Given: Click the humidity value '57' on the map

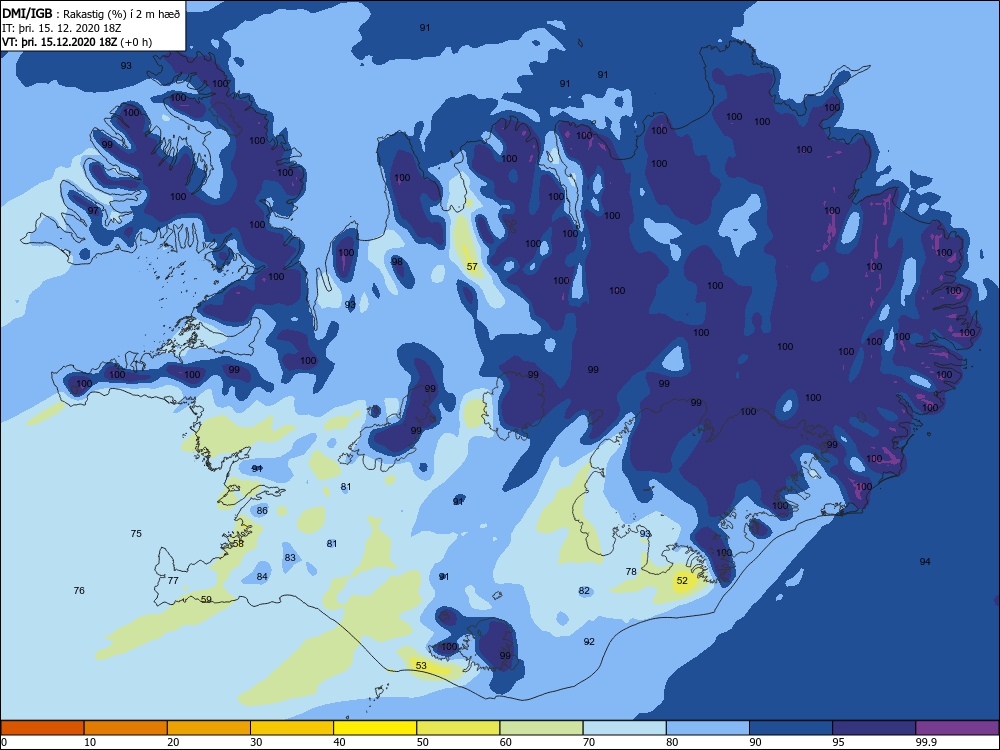Looking at the screenshot, I should tap(472, 267).
